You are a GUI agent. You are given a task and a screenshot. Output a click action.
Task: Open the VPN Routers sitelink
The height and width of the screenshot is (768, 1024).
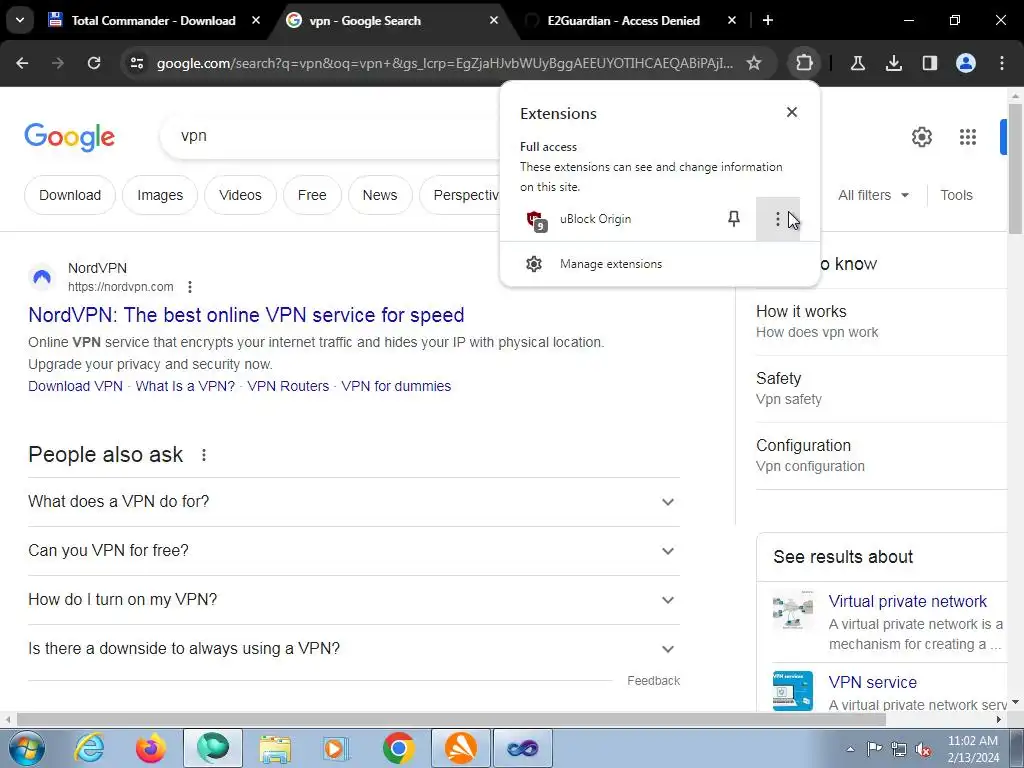[x=288, y=386]
